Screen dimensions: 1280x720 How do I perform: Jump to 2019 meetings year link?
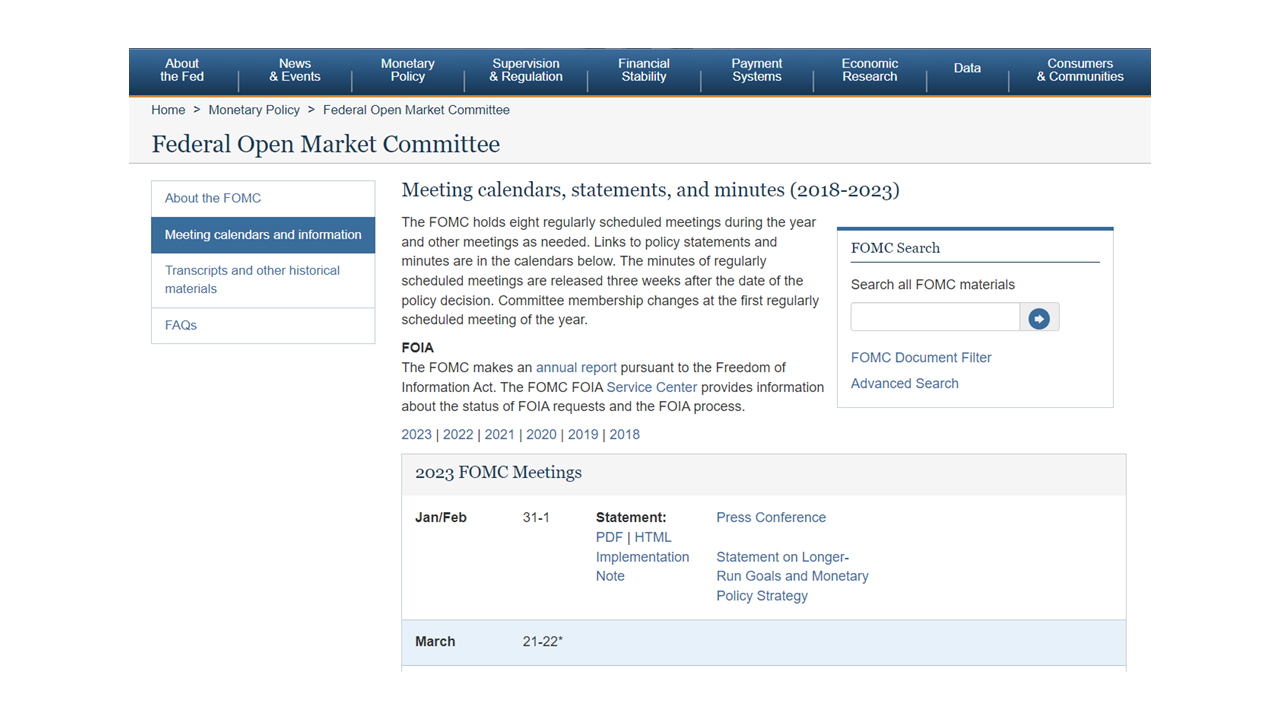[583, 435]
